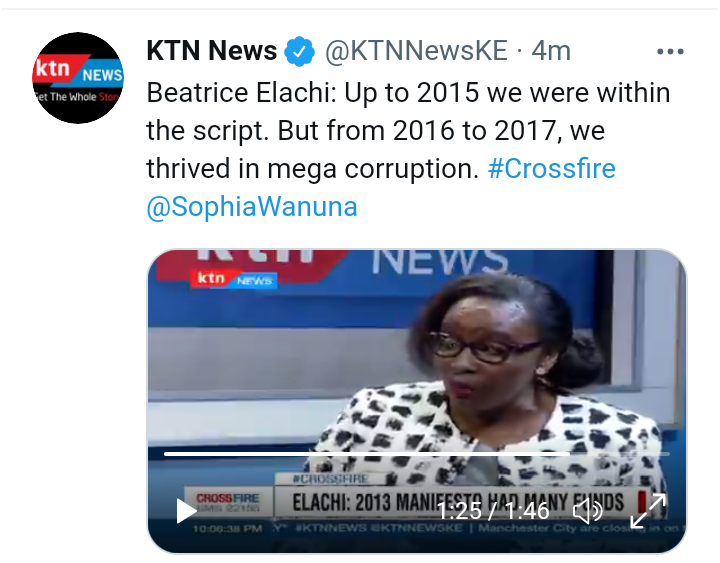This screenshot has width=720, height=563.
Task: Click the tweet text about mega corruption
Action: pyautogui.click(x=408, y=130)
